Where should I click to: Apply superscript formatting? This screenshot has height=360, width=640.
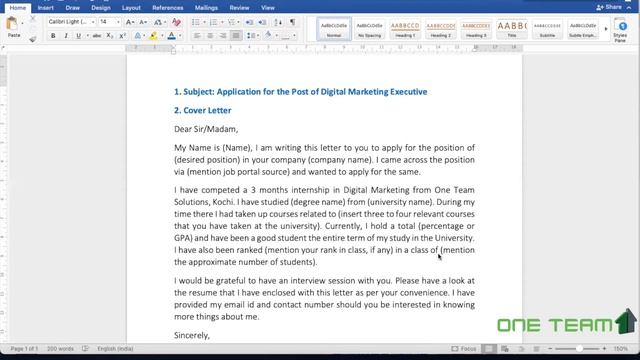pos(122,36)
